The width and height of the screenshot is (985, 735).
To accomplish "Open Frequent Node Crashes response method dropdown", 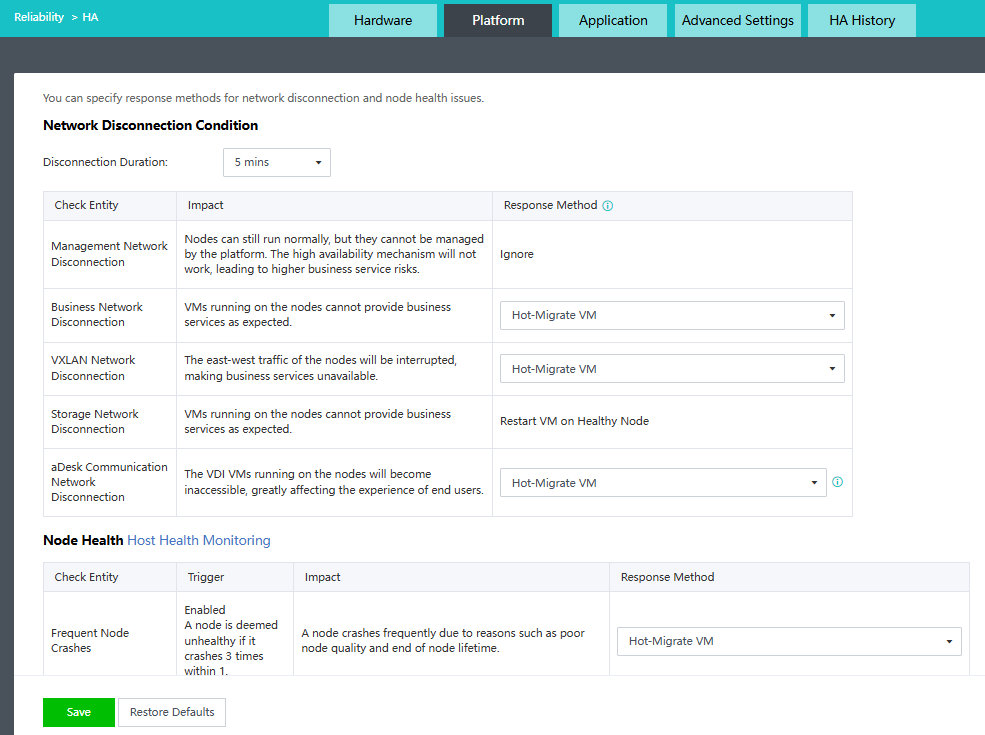I will click(789, 642).
